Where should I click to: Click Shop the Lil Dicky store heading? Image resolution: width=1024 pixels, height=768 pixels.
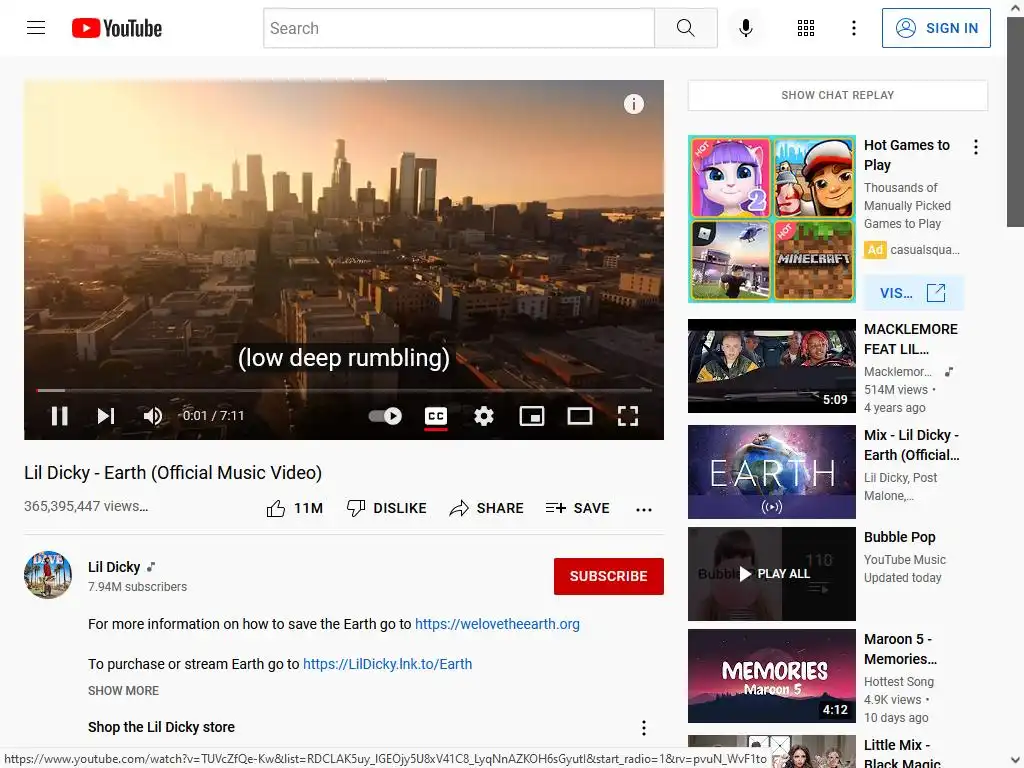(161, 727)
